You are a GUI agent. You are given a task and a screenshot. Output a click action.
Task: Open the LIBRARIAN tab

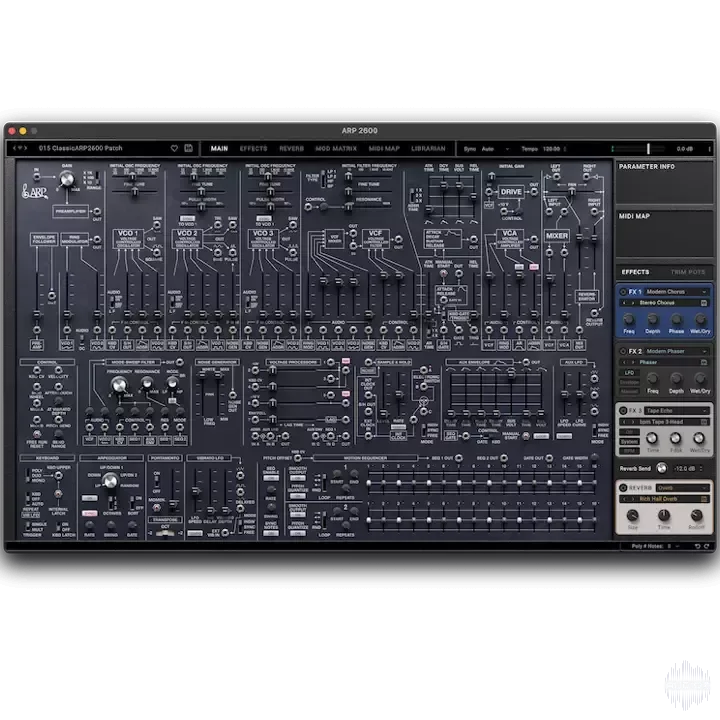click(428, 149)
